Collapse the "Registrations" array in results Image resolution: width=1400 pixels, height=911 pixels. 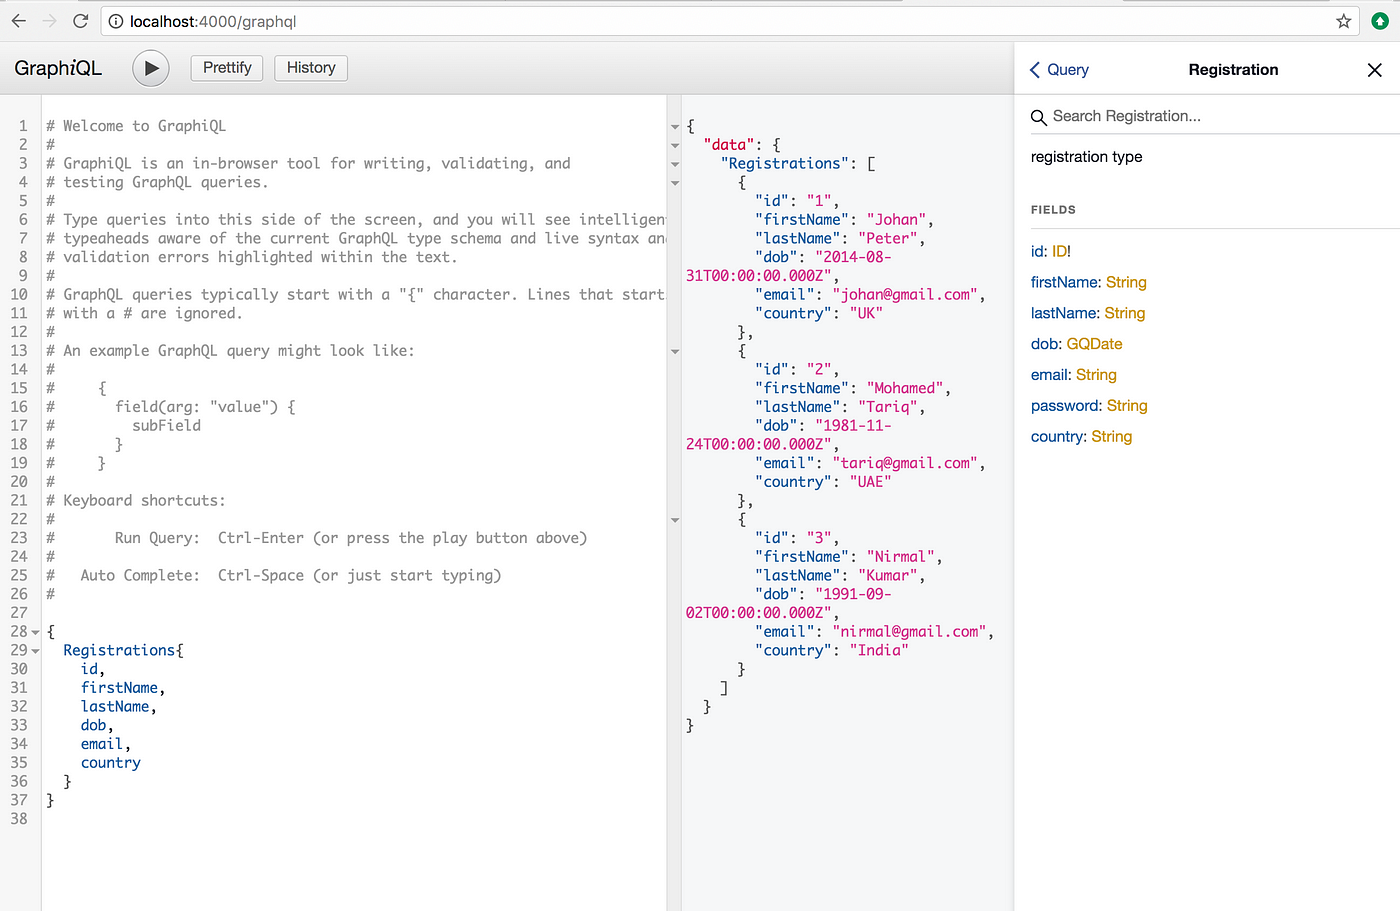click(675, 164)
